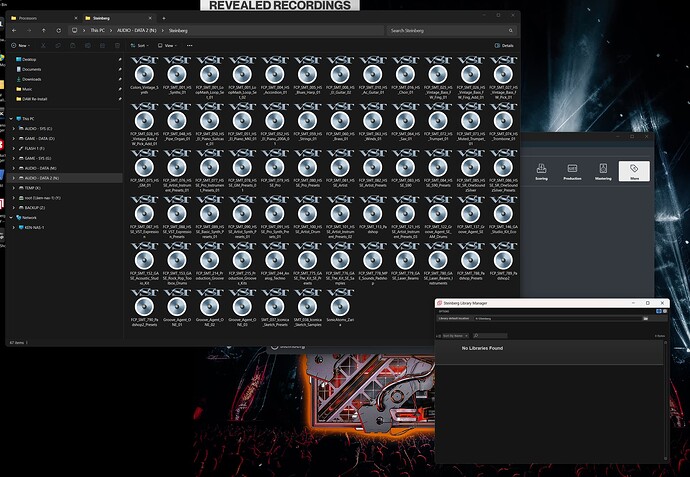Viewport: 690px width, 477px height.
Task: Go up one folder level in Explorer
Action: [44, 30]
